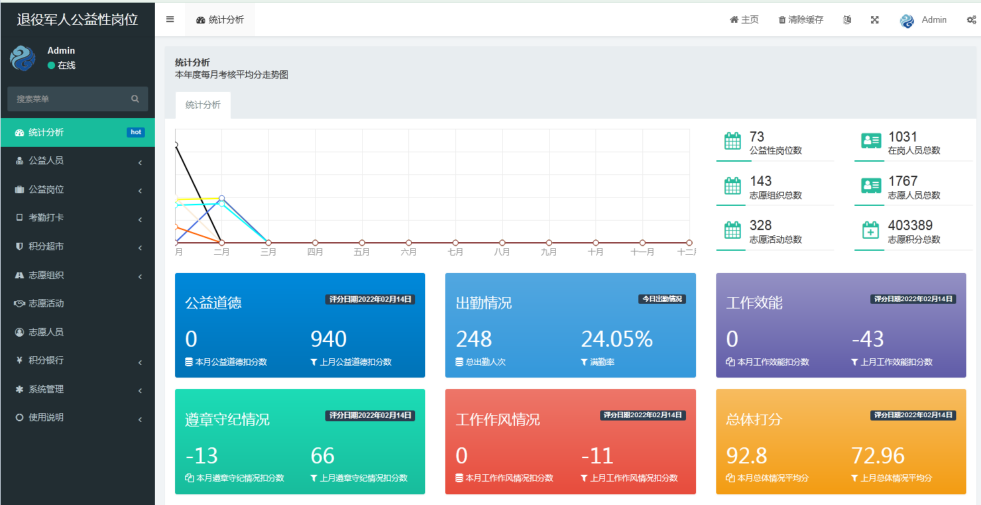This screenshot has height=505, width=981.
Task: Click the 主页 home link
Action: pos(745,20)
